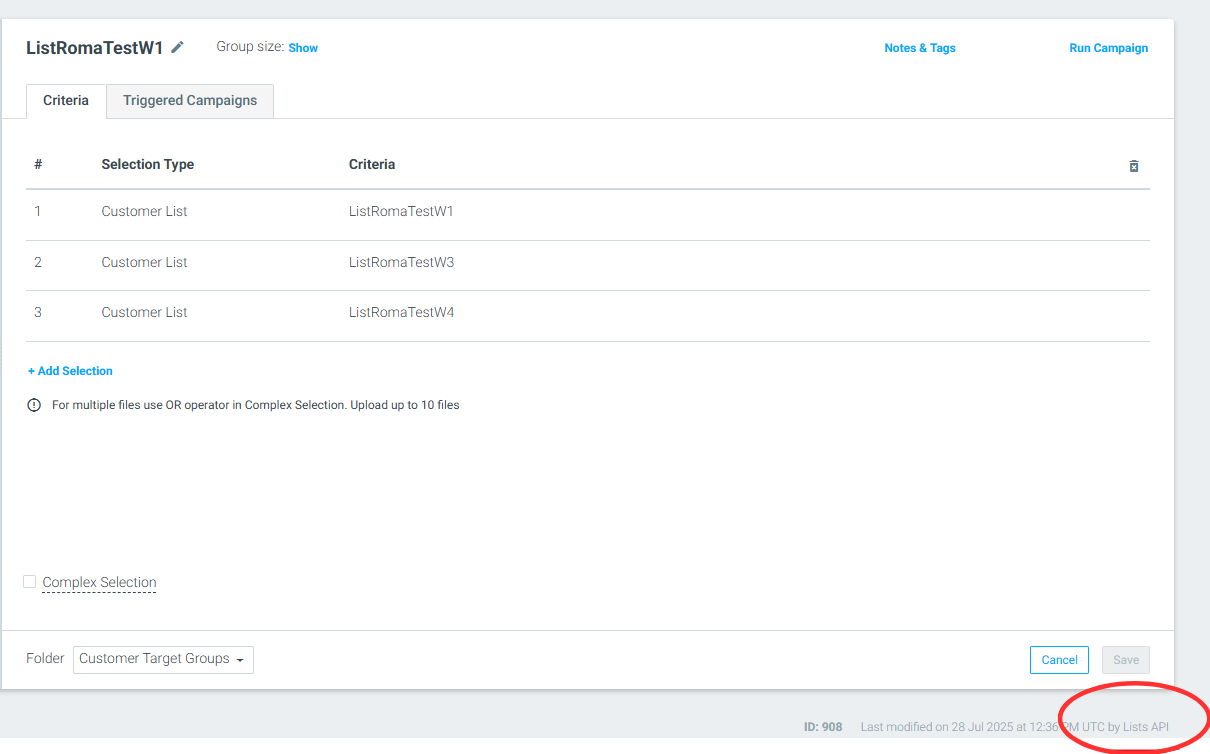
Task: Click the trash delete icon in table header
Action: (1133, 166)
